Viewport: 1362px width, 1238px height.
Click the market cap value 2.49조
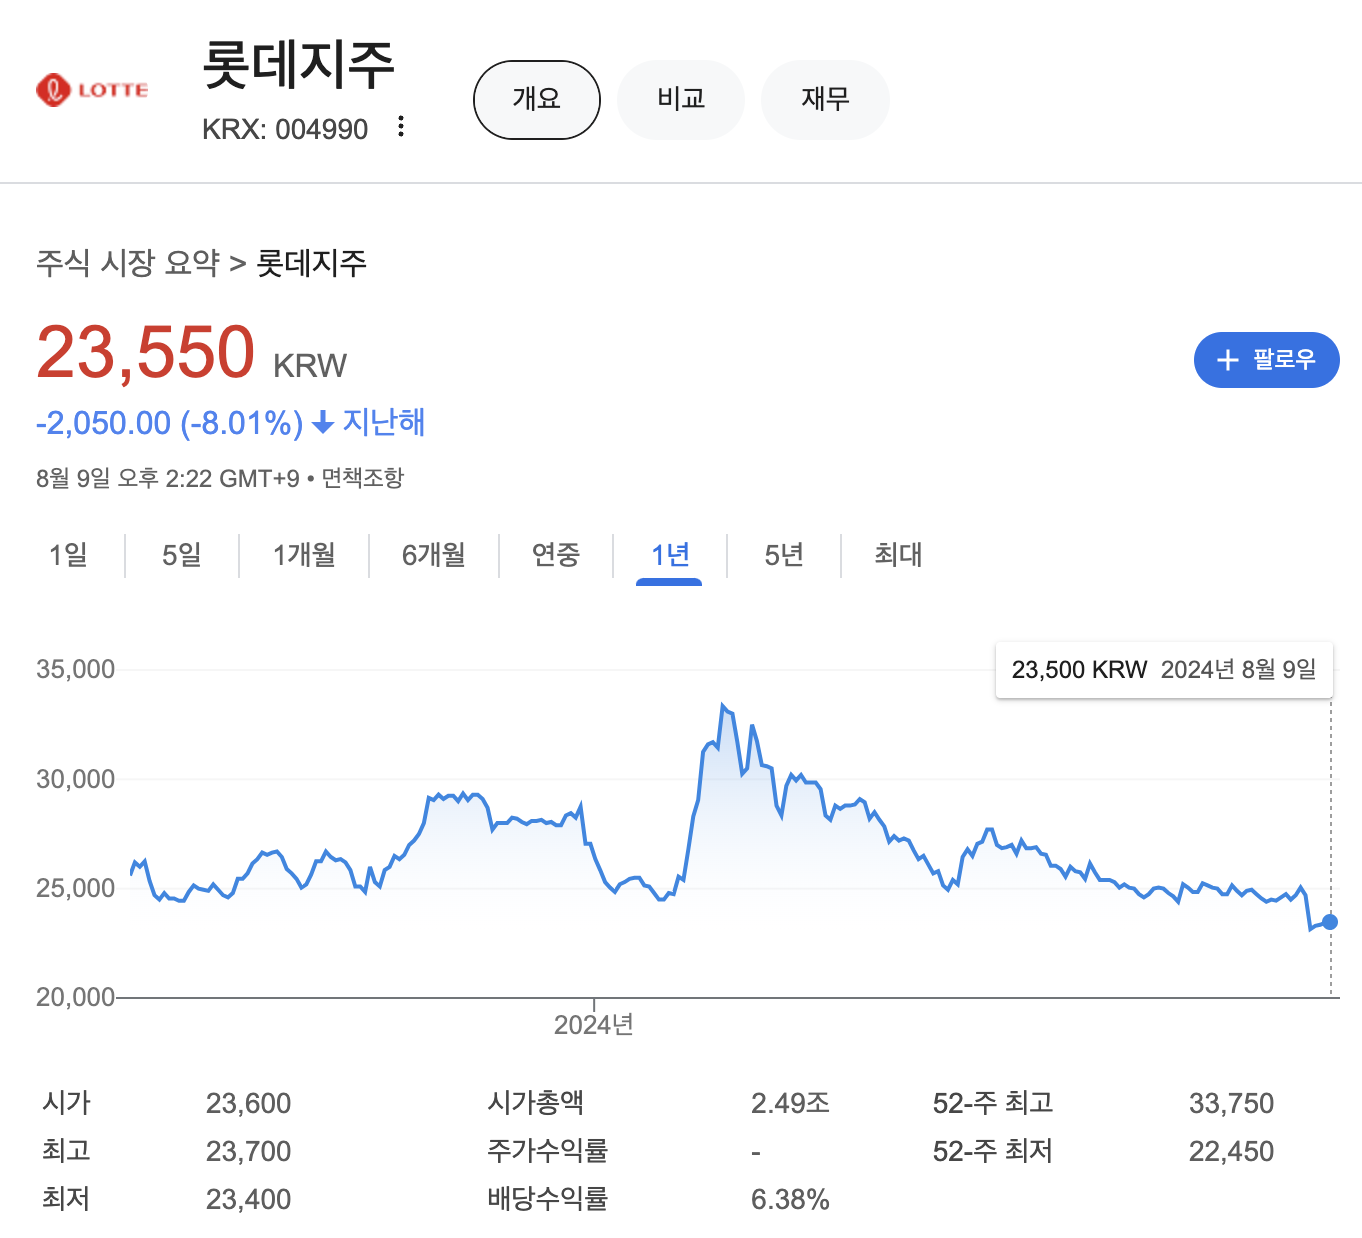pyautogui.click(x=790, y=1103)
